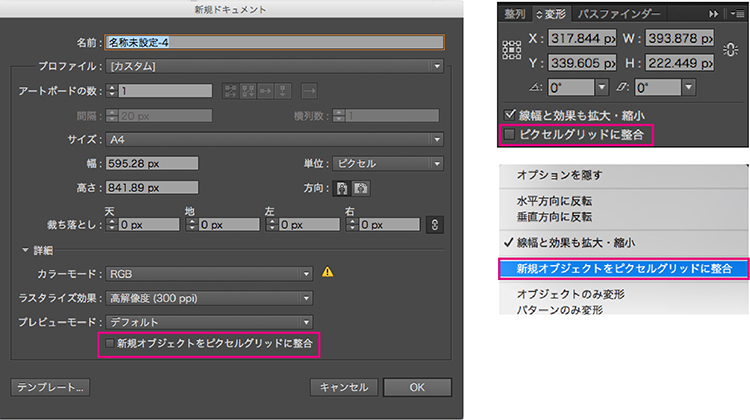This screenshot has width=750, height=420.
Task: Click the 右 bleed stepper arrows
Action: (352, 225)
